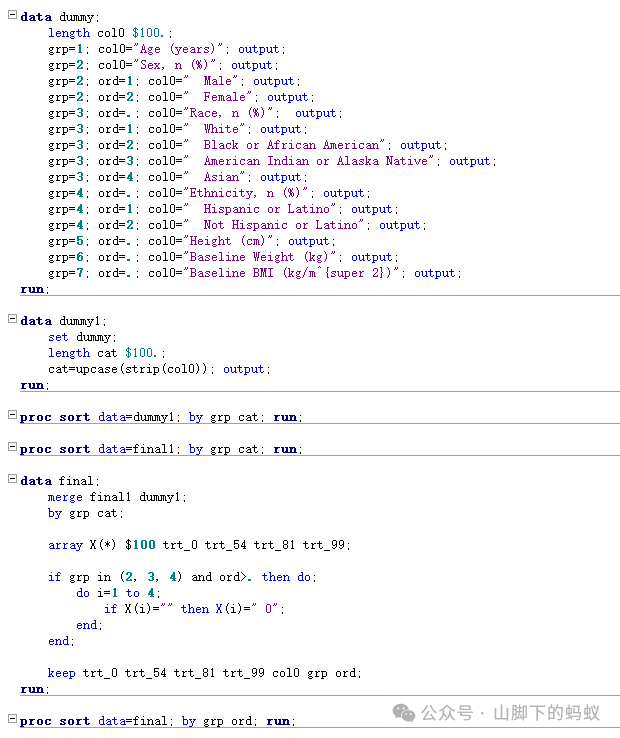Click the 'Female' string literal
This screenshot has height=738, width=620.
[x=218, y=97]
